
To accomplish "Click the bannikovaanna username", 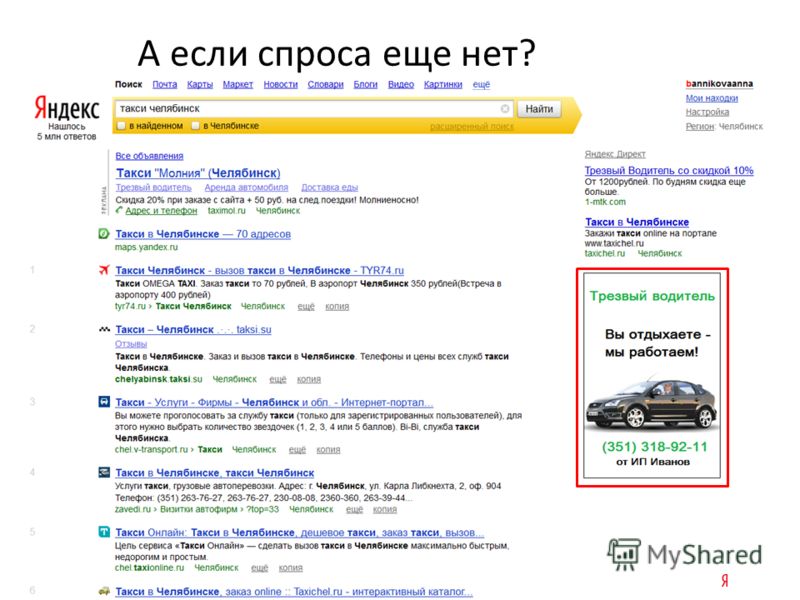I will click(719, 84).
